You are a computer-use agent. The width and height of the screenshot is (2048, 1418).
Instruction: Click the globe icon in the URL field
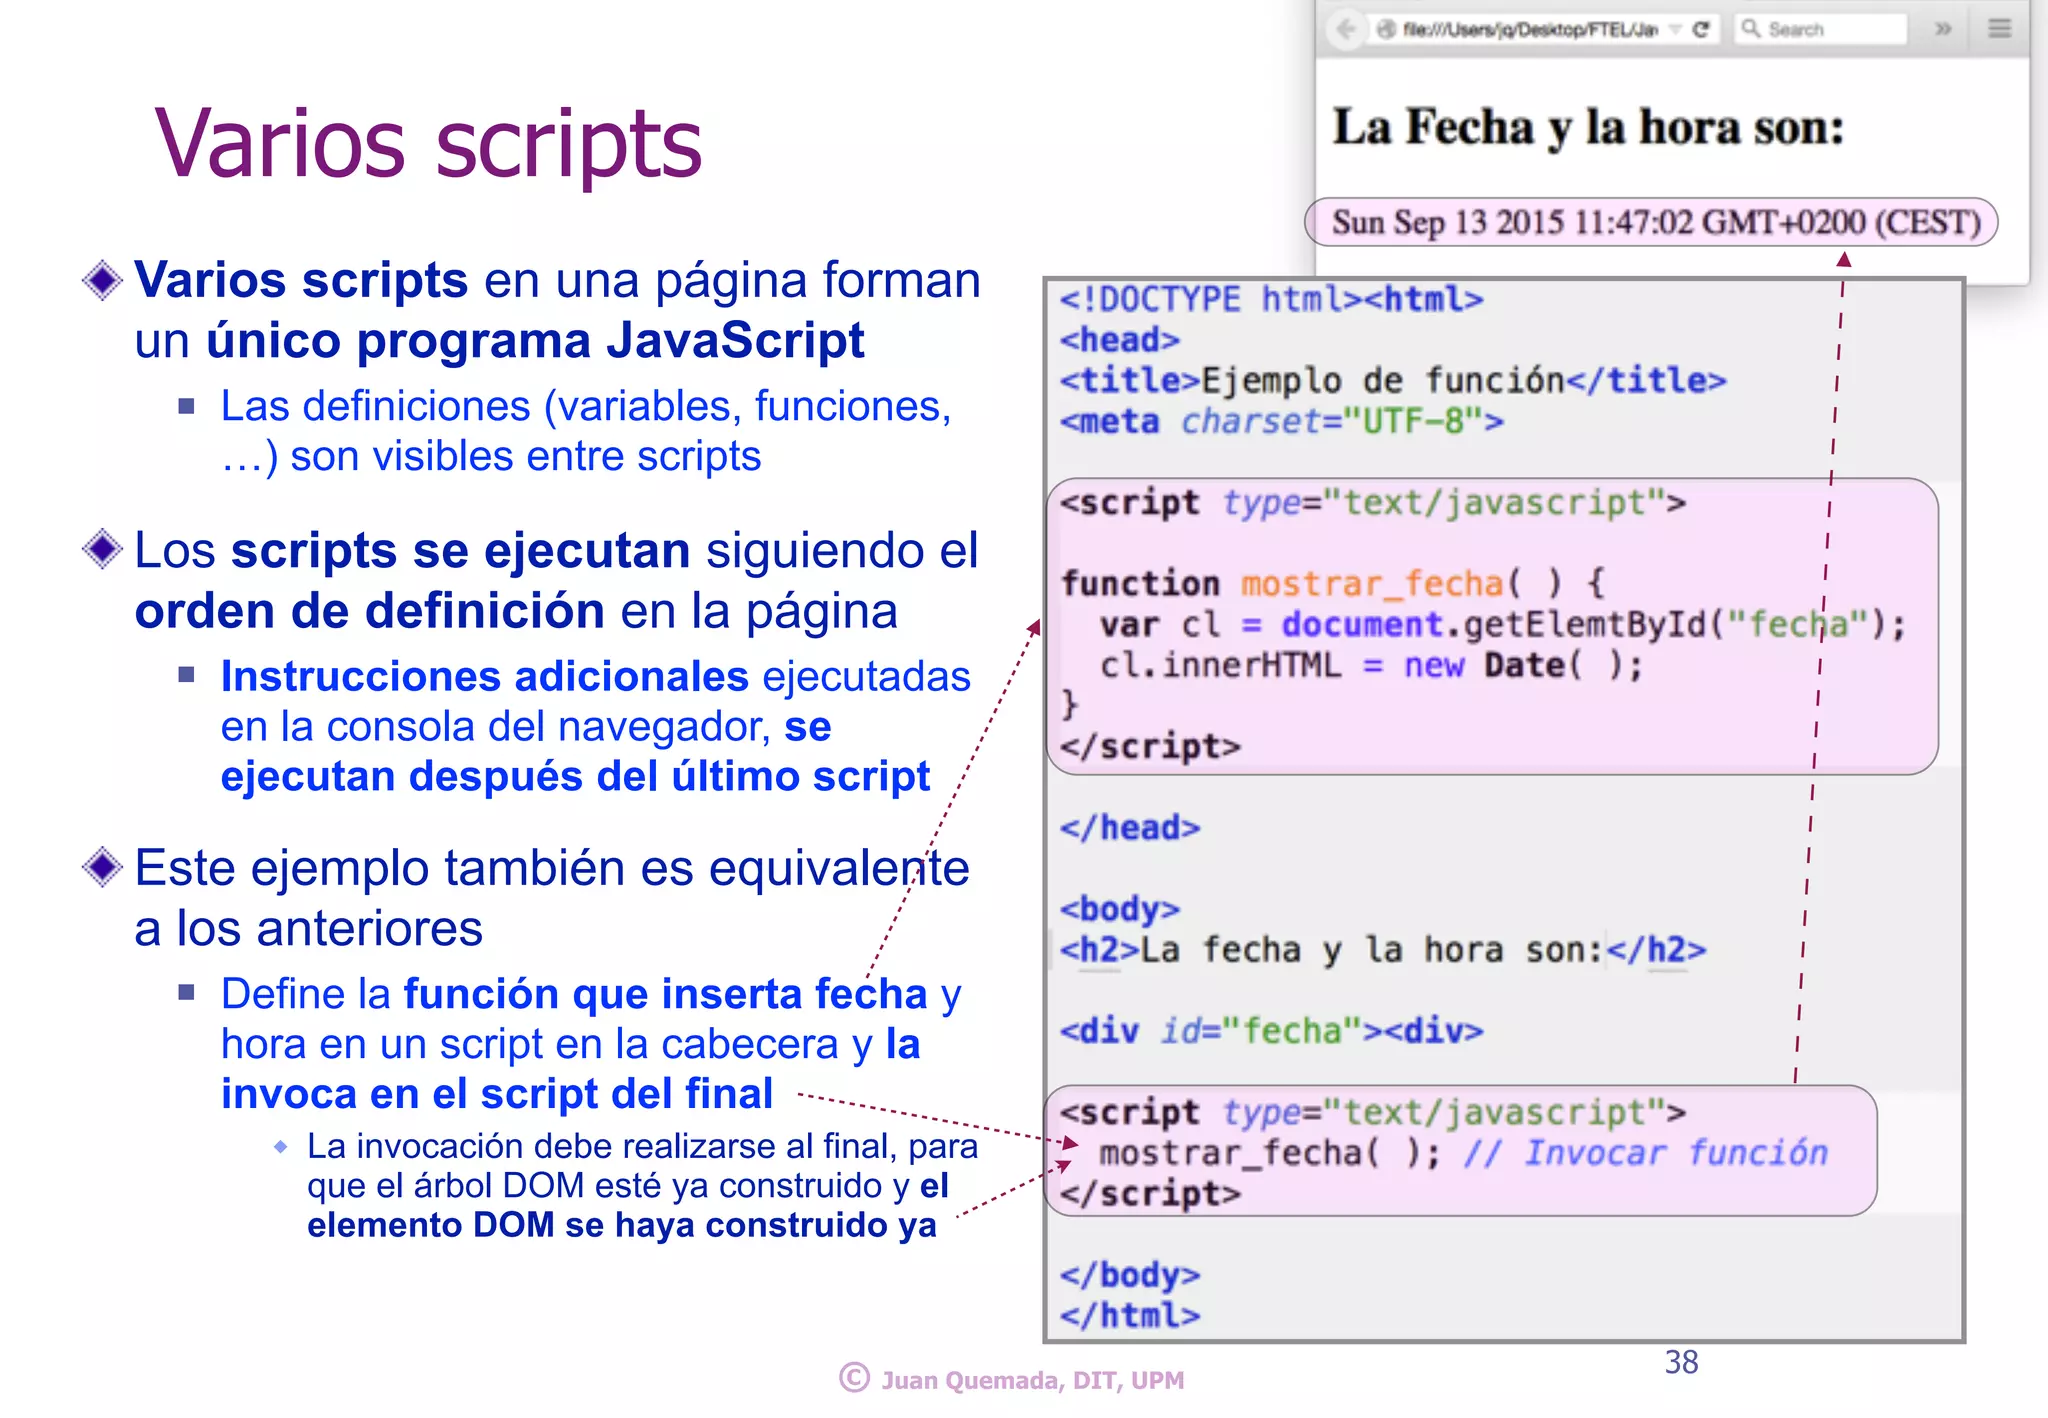(x=1385, y=29)
